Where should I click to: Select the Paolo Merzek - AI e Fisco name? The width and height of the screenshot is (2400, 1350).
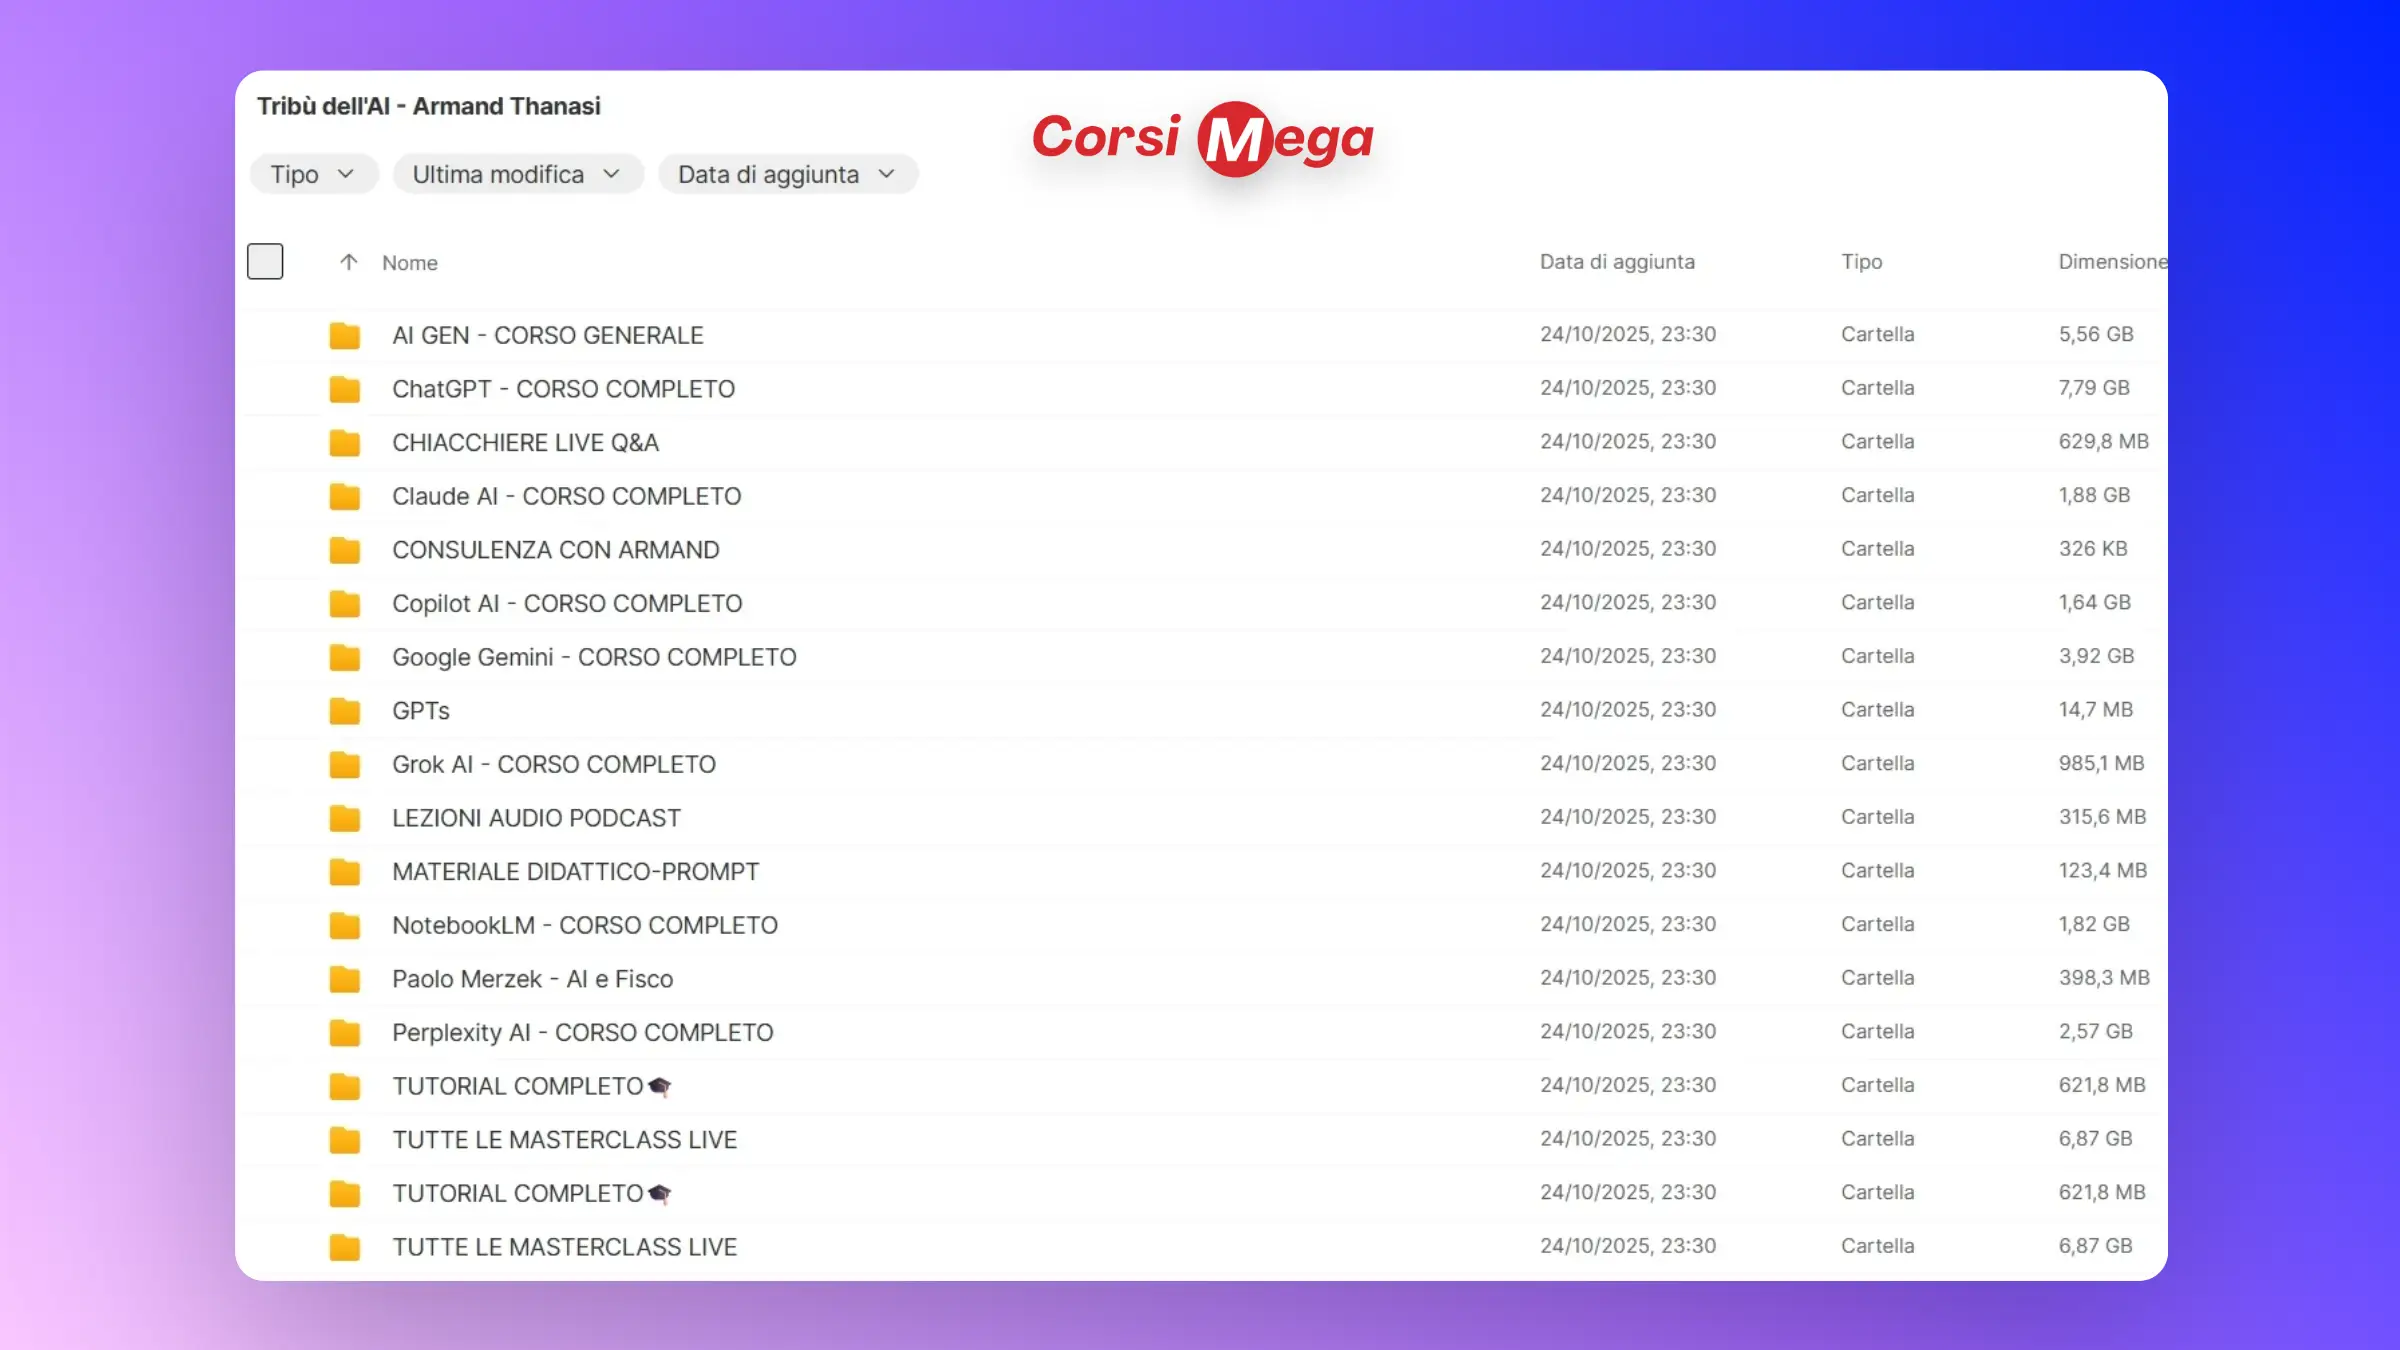(532, 979)
